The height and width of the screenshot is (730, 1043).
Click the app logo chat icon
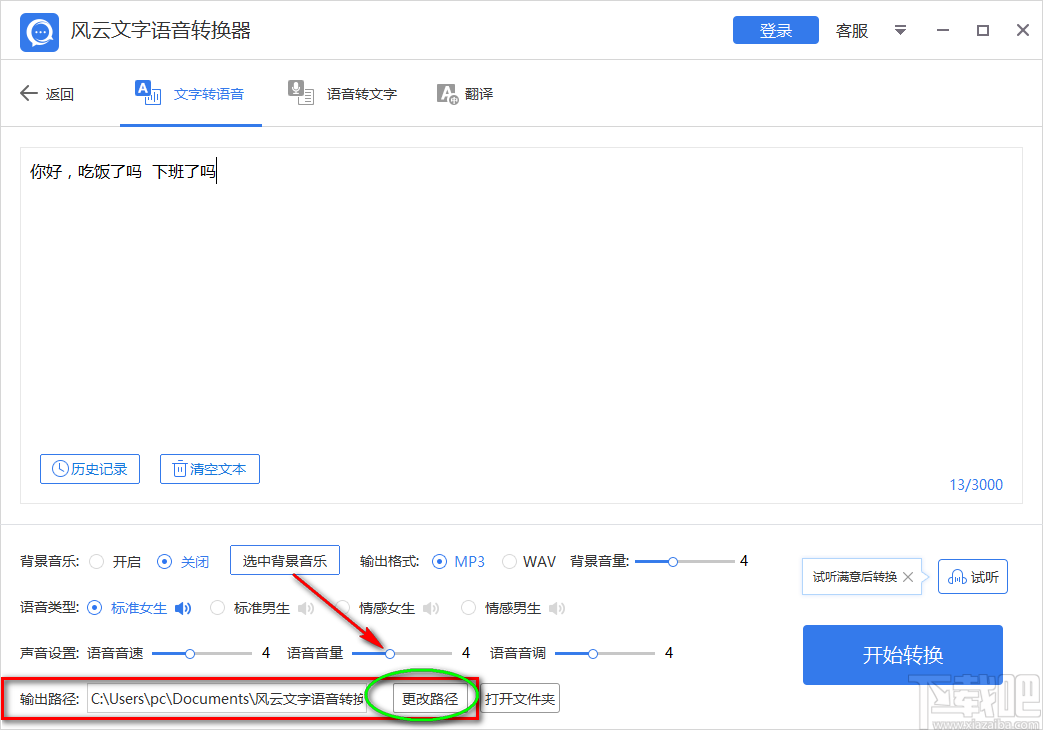[x=38, y=30]
